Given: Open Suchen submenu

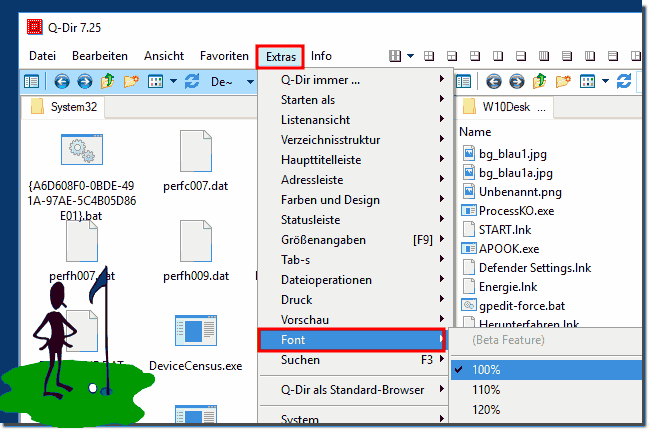Looking at the screenshot, I should coord(353,360).
